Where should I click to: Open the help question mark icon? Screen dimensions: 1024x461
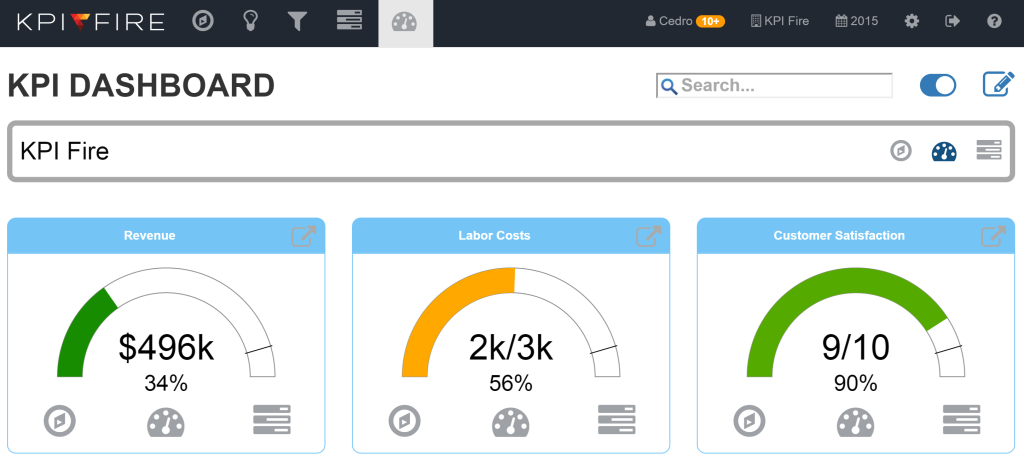[x=993, y=21]
